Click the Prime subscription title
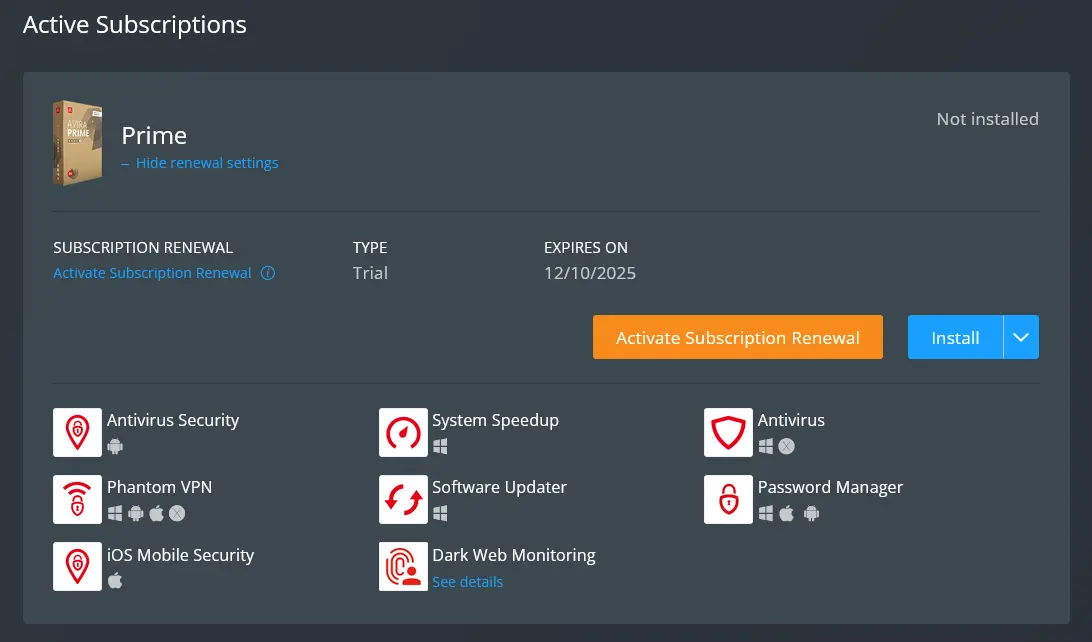This screenshot has height=642, width=1092. (x=154, y=135)
